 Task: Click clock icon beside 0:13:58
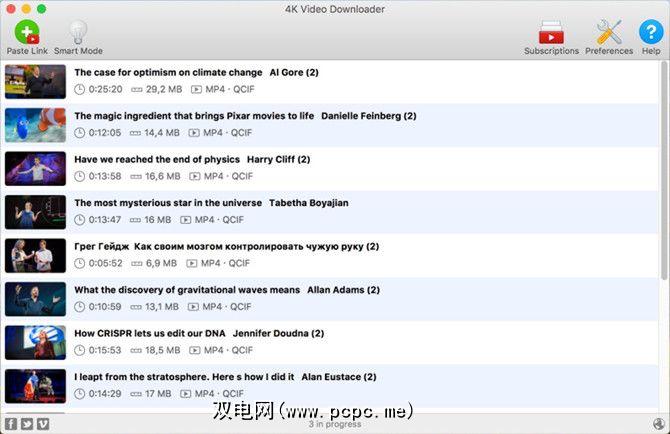click(79, 176)
